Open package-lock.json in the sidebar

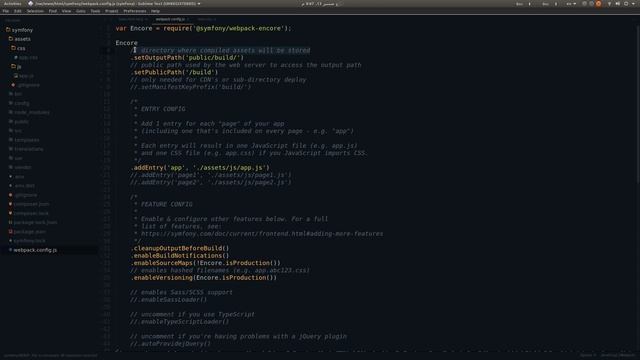pyautogui.click(x=35, y=222)
